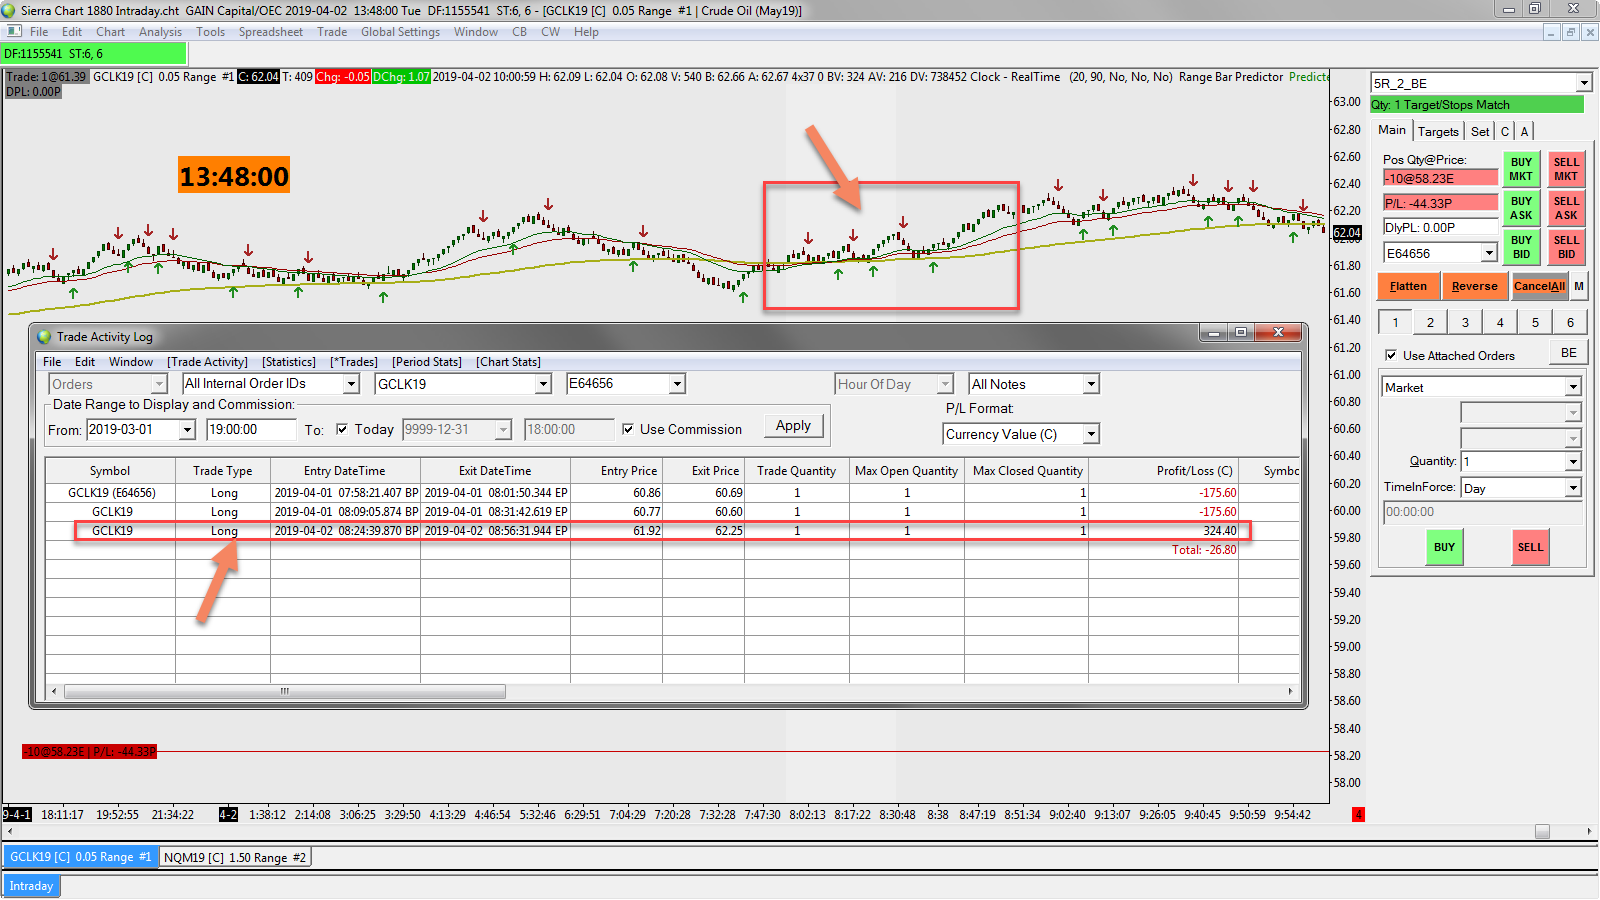Screen dimensions: 1600x900
Task: Toggle the Today checkbox in date range
Action: pos(342,429)
